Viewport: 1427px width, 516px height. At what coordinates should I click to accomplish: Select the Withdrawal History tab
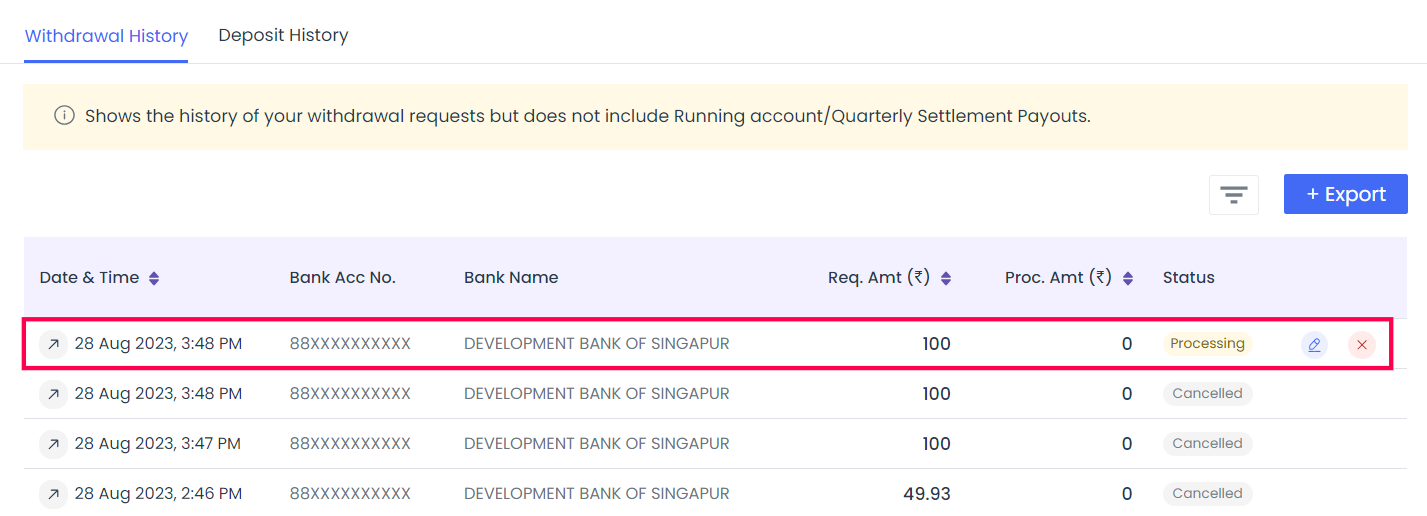106,36
